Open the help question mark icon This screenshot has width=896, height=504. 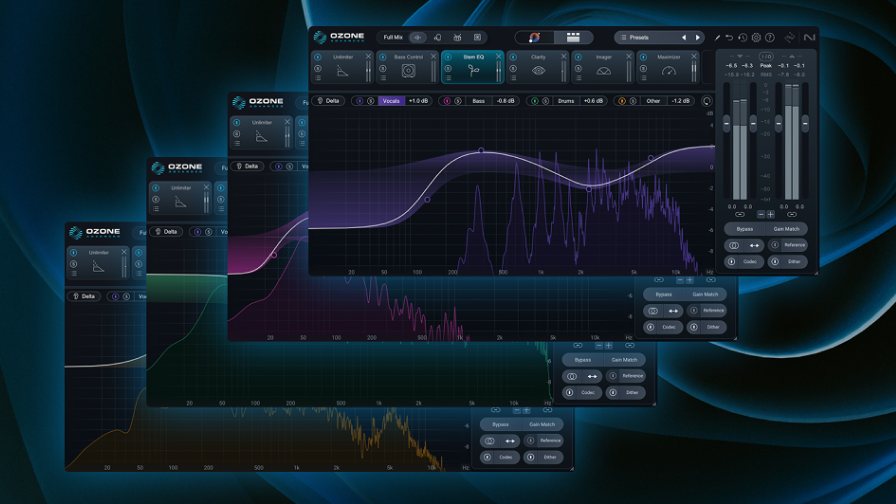(770, 38)
